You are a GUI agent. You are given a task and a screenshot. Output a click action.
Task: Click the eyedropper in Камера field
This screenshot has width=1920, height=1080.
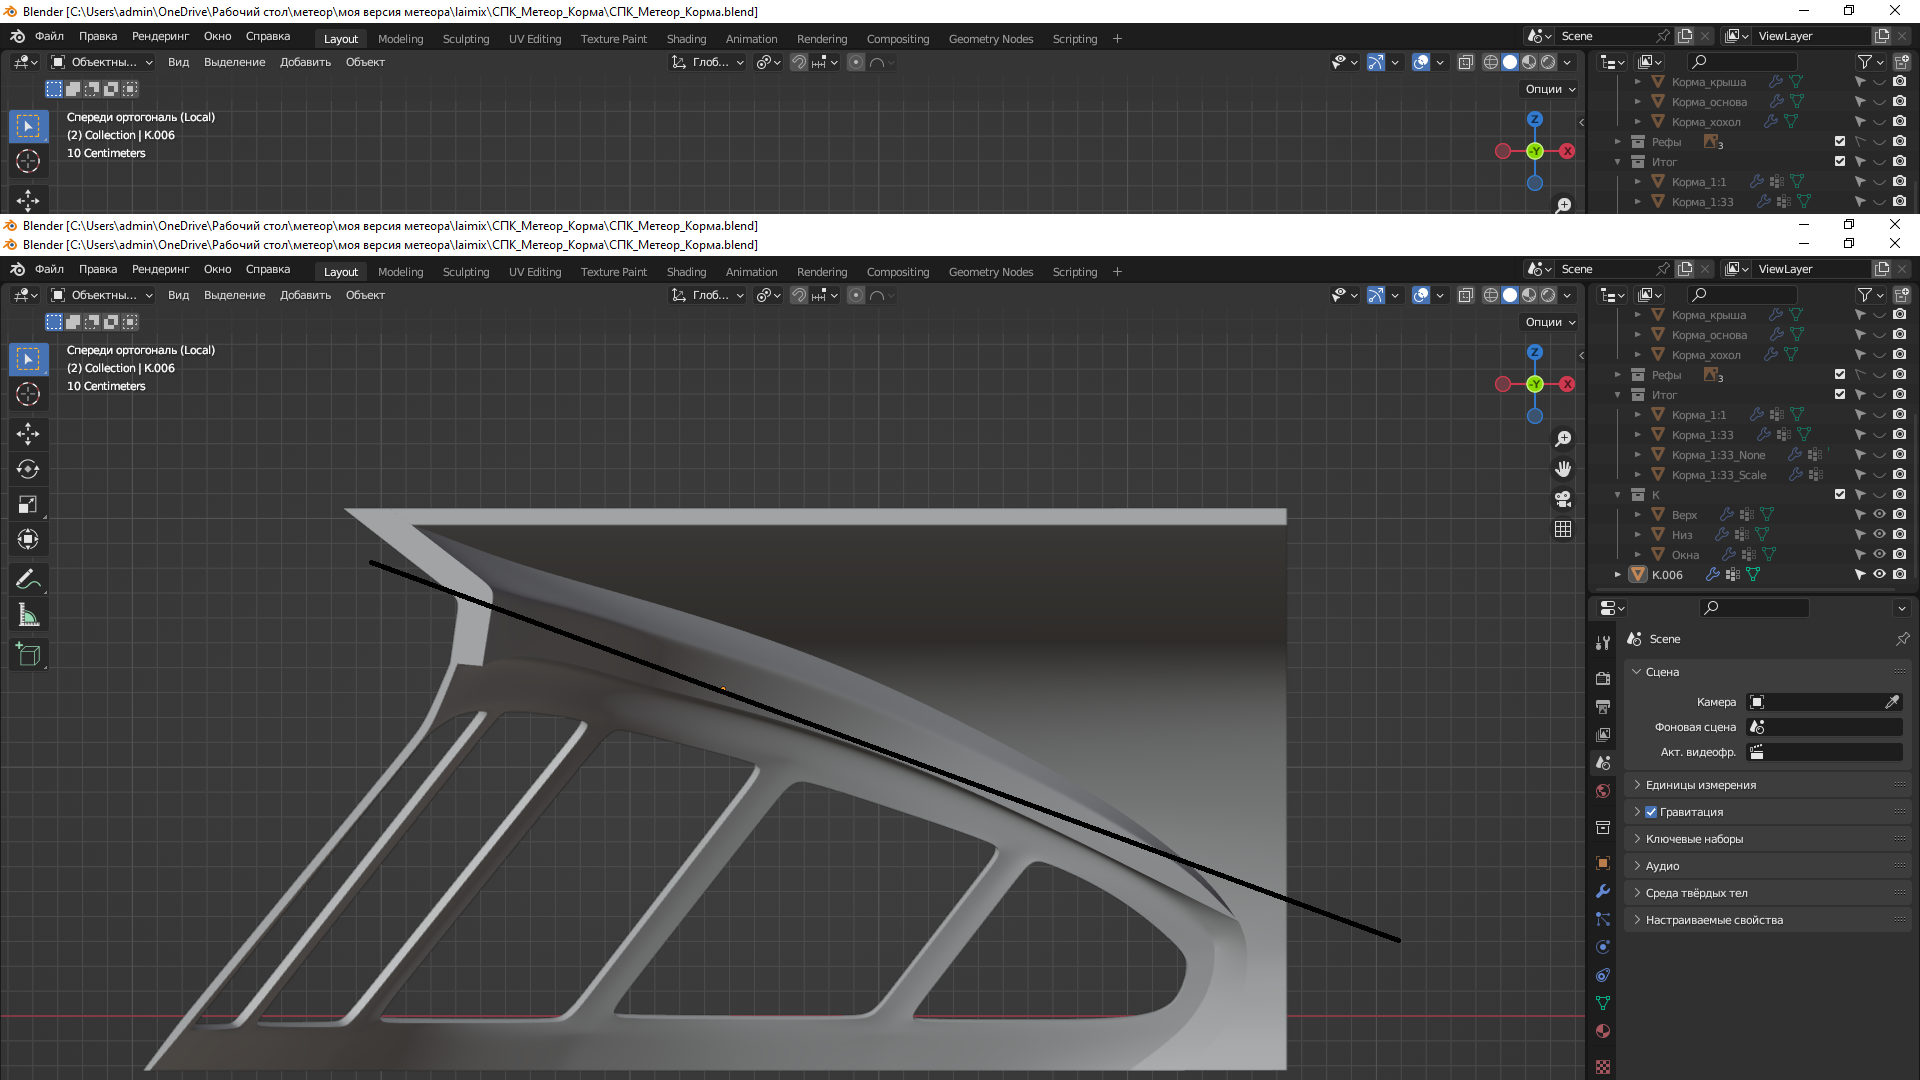1891,702
